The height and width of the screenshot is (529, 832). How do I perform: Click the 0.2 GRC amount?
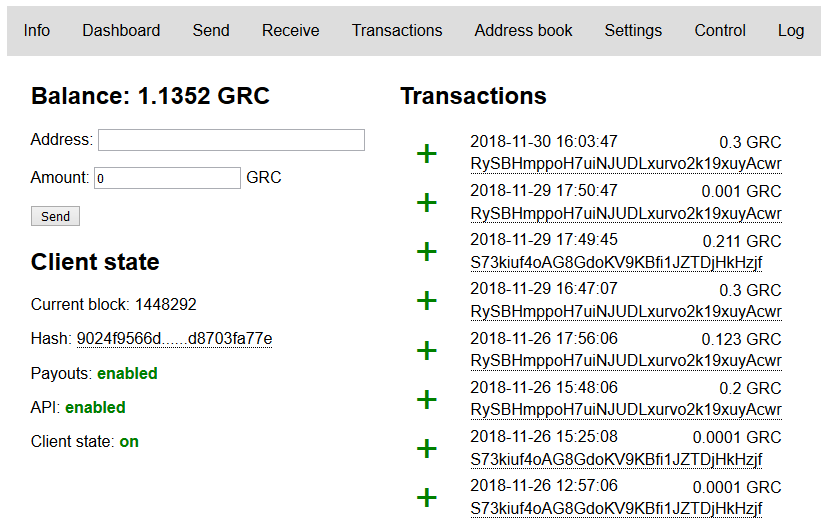pyautogui.click(x=750, y=388)
